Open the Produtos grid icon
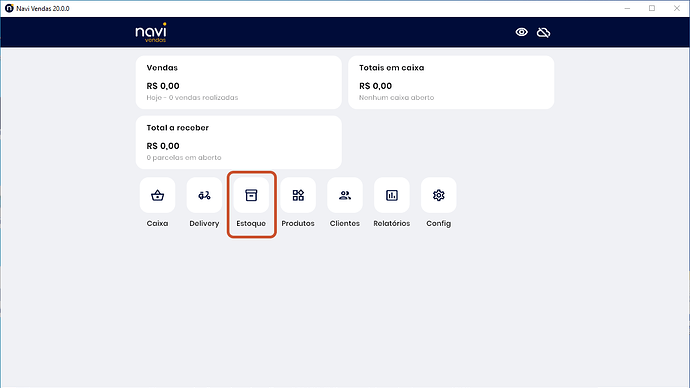This screenshot has height=388, width=690. pos(298,195)
